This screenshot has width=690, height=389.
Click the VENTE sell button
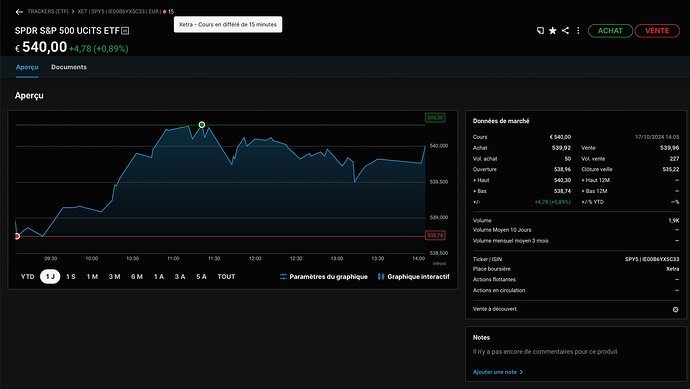[x=657, y=31]
